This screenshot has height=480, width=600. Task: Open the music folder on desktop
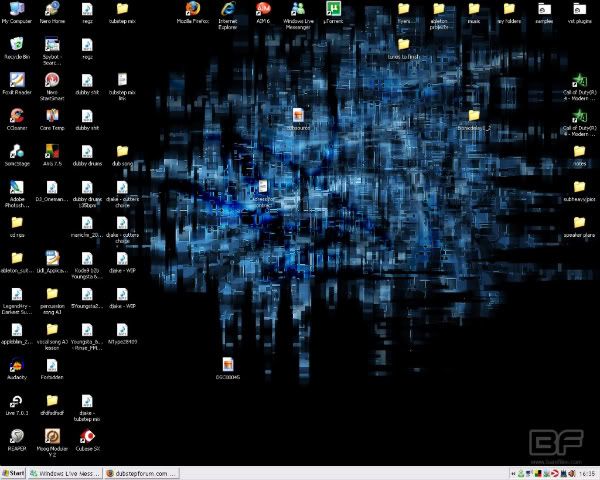[474, 13]
